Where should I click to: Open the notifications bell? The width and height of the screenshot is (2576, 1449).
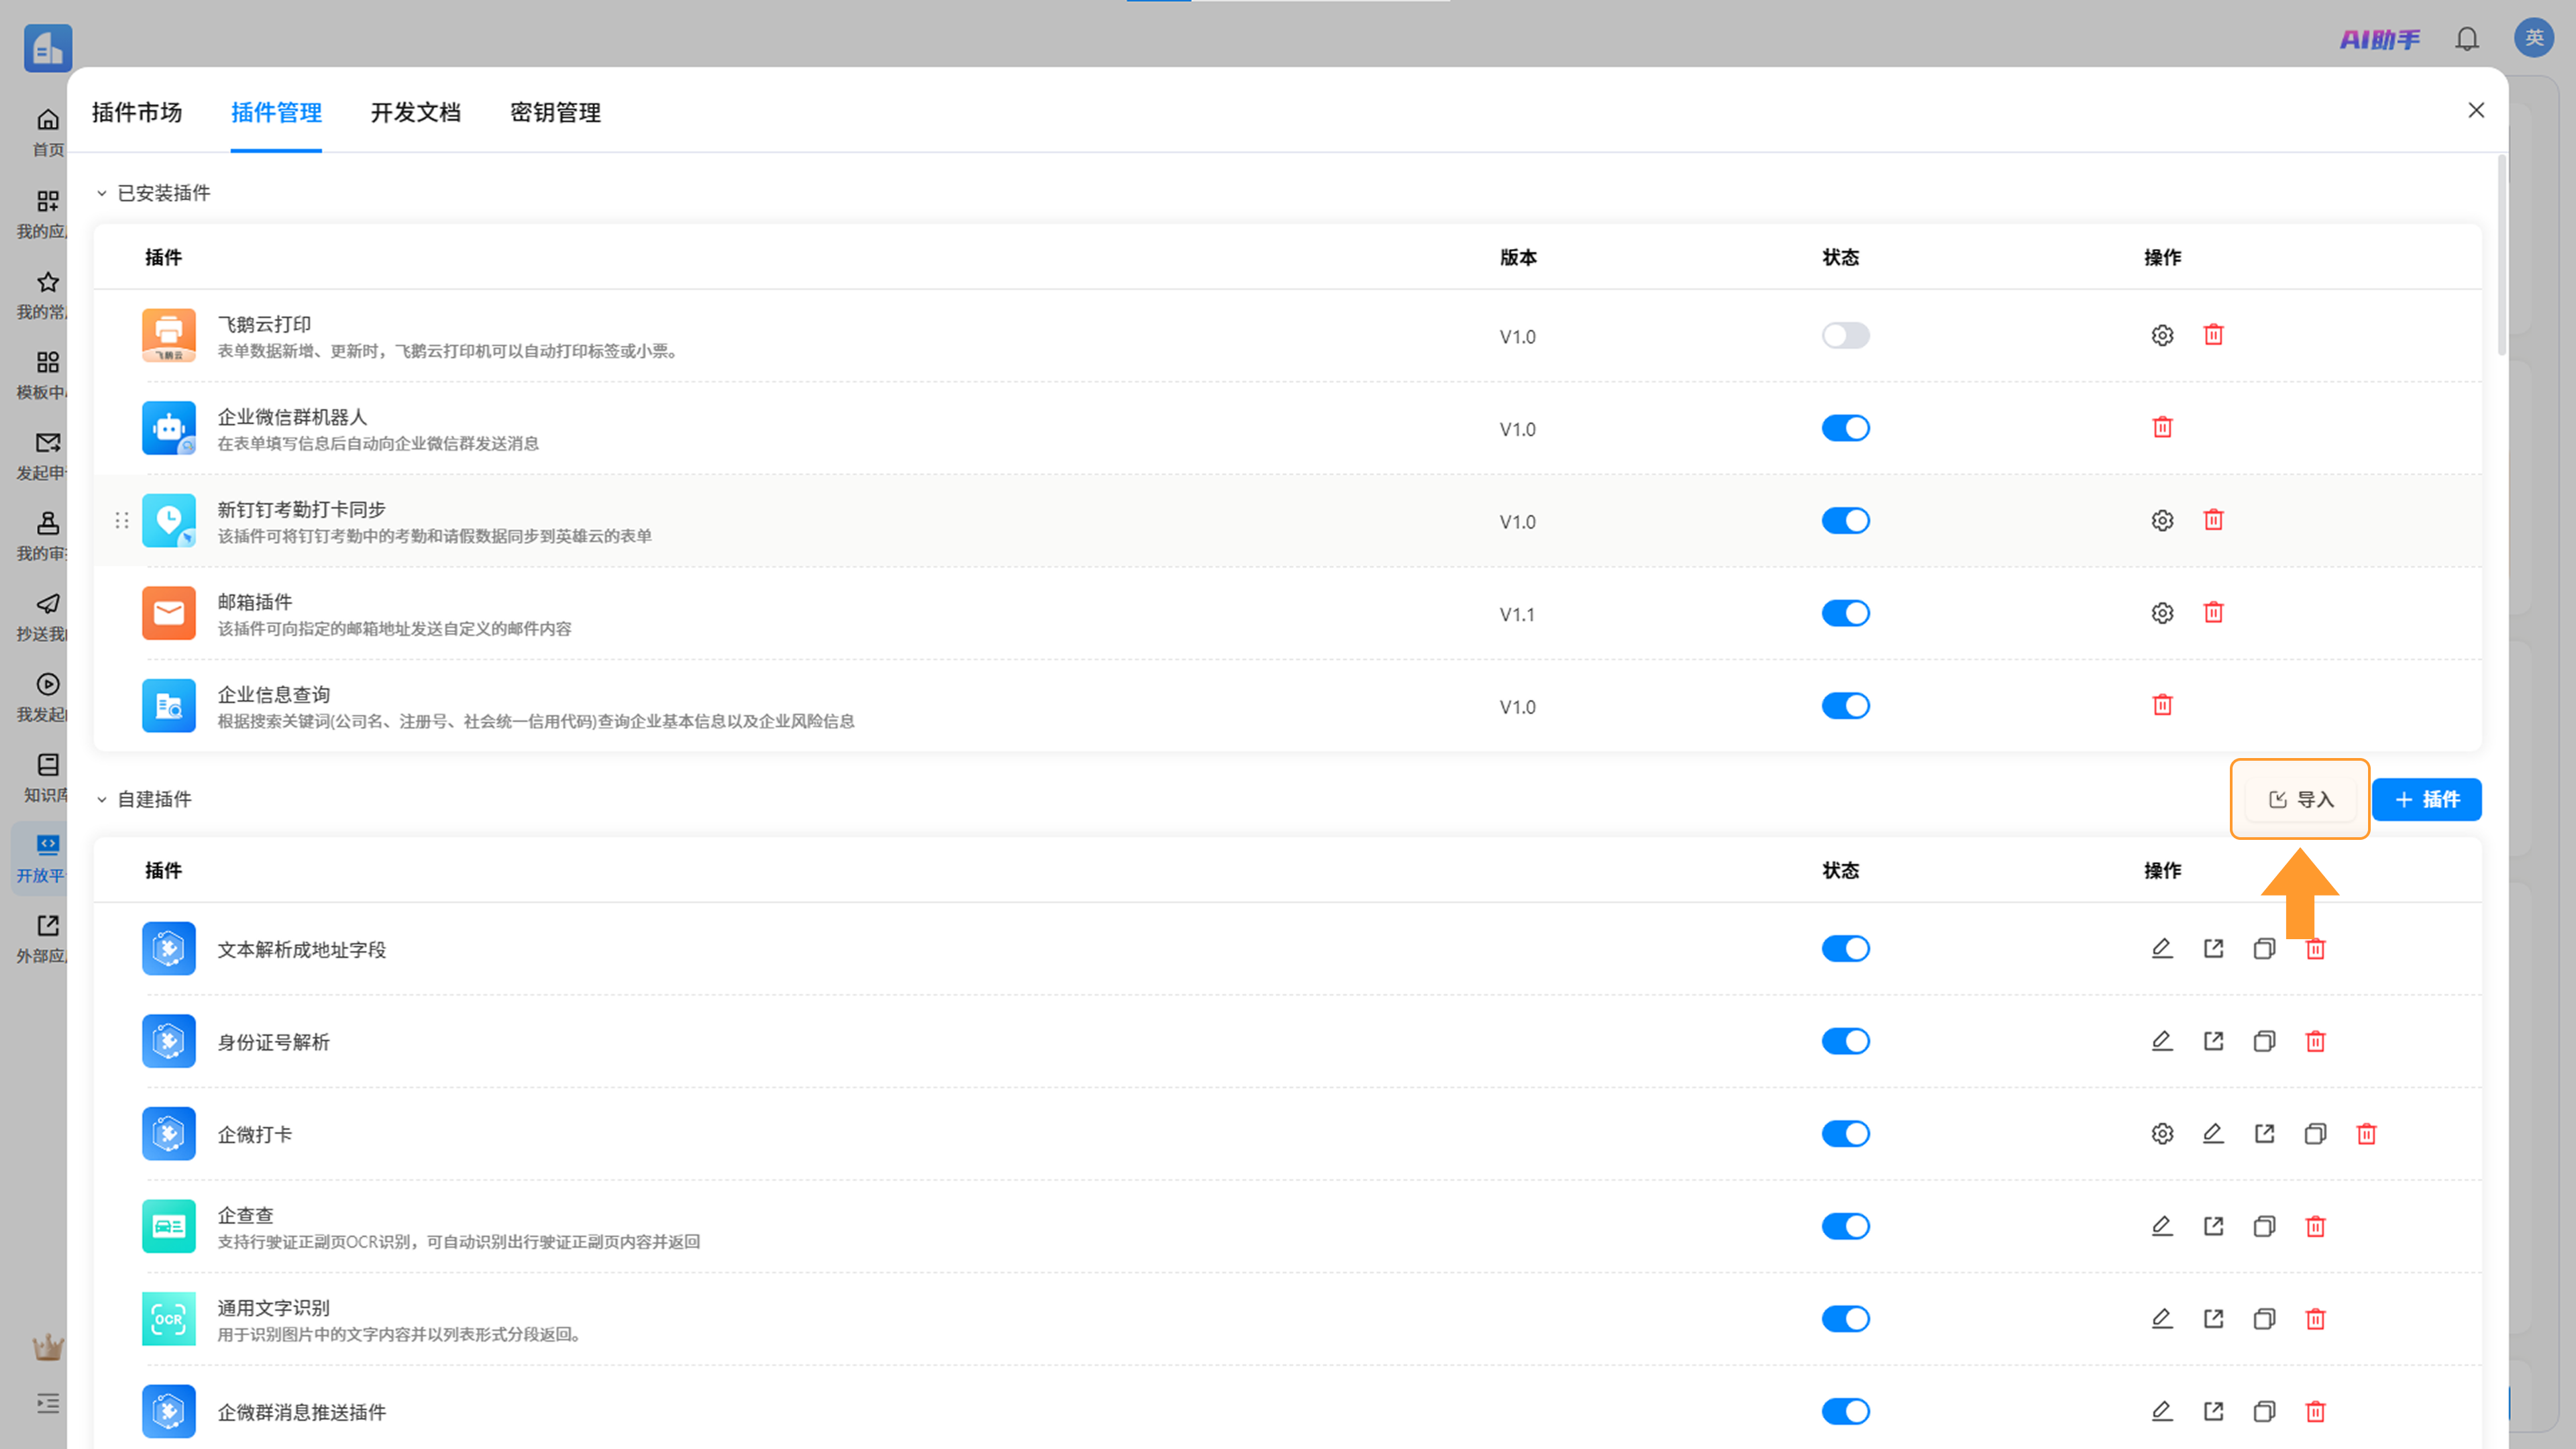click(x=2467, y=39)
